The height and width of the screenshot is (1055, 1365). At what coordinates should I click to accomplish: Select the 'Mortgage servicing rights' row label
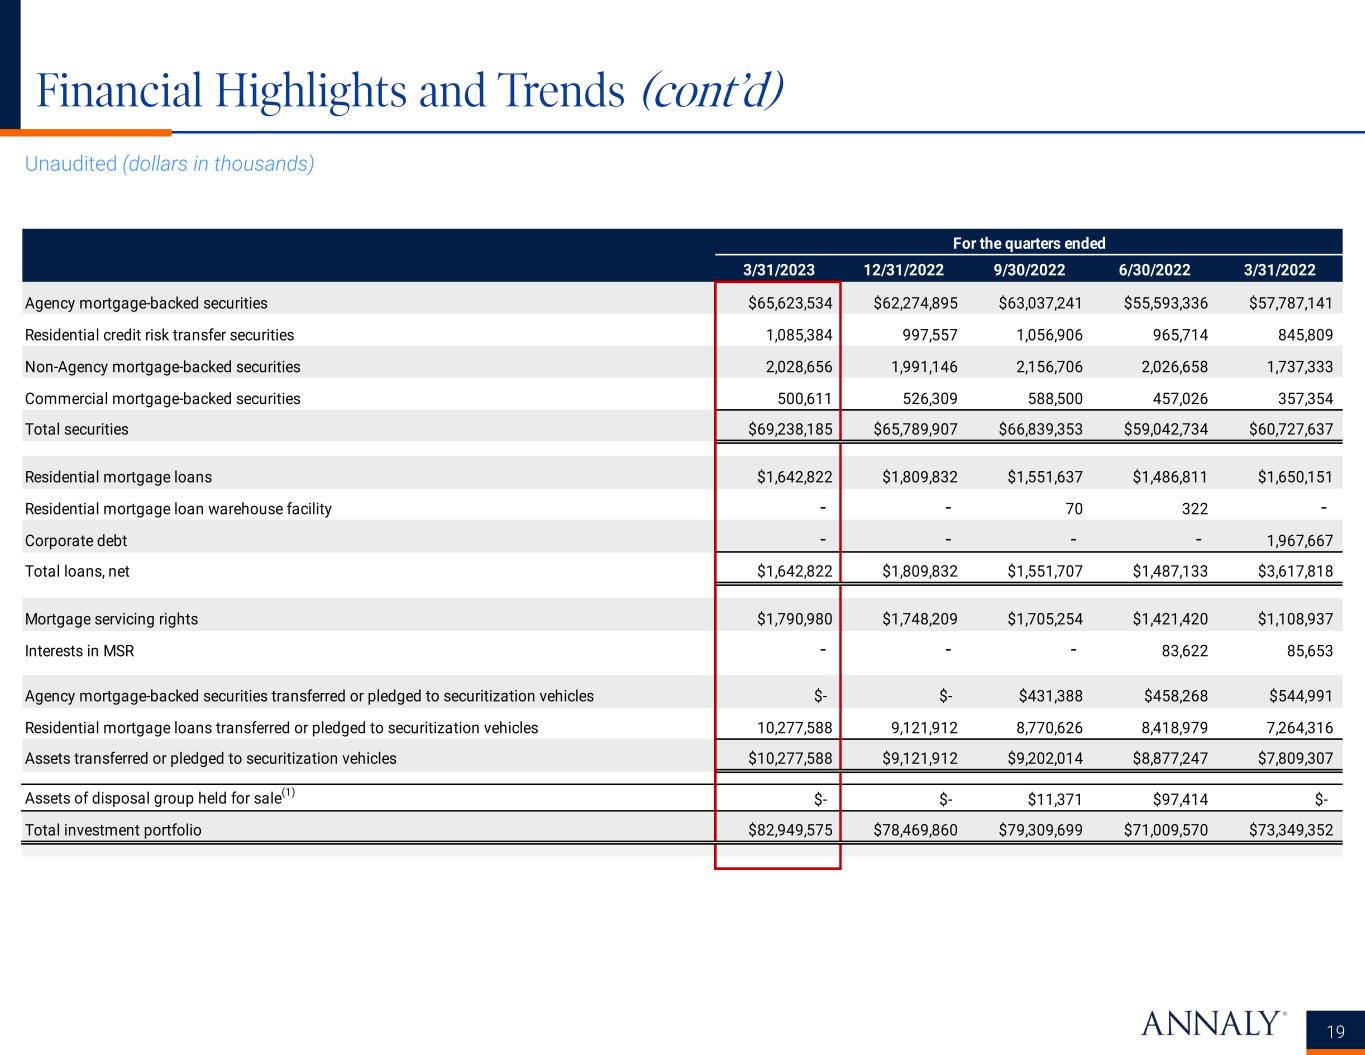coord(111,619)
